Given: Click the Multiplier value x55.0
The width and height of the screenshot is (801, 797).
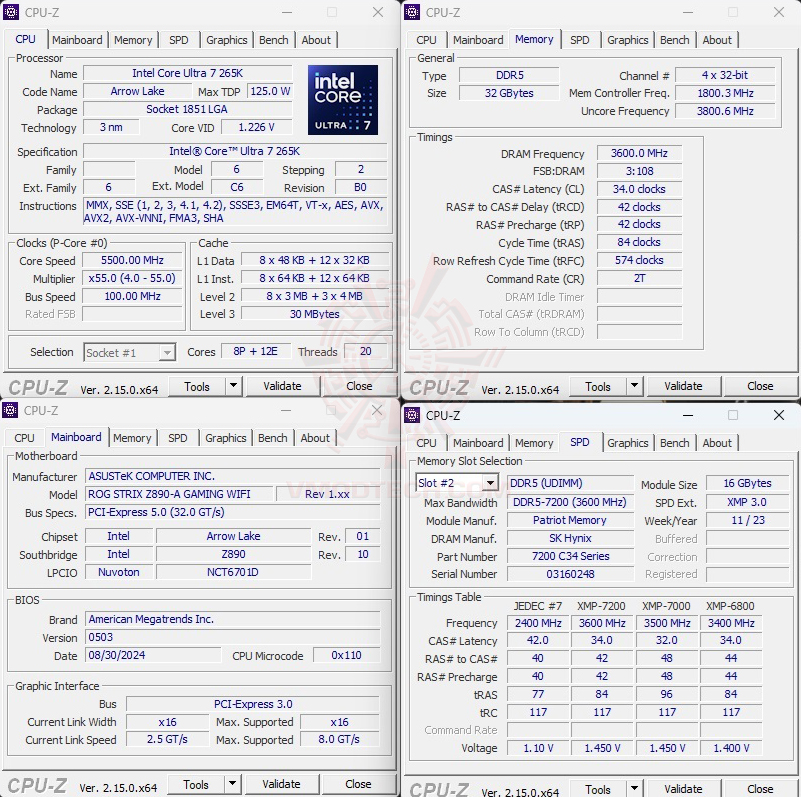Looking at the screenshot, I should 132,278.
